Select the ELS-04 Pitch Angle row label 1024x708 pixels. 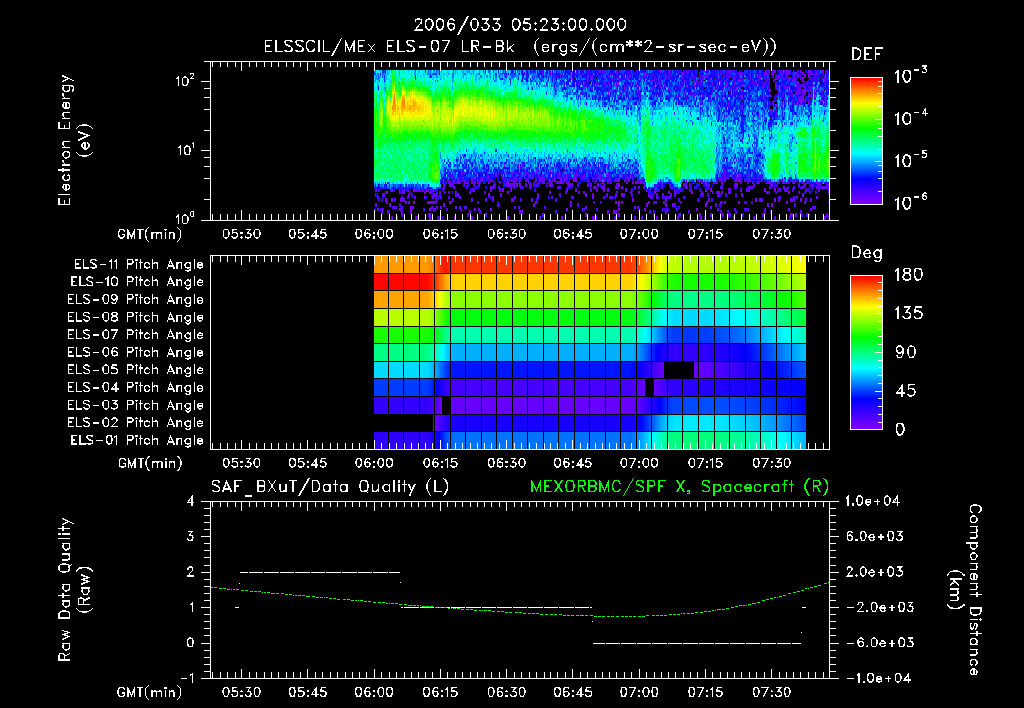[136, 387]
